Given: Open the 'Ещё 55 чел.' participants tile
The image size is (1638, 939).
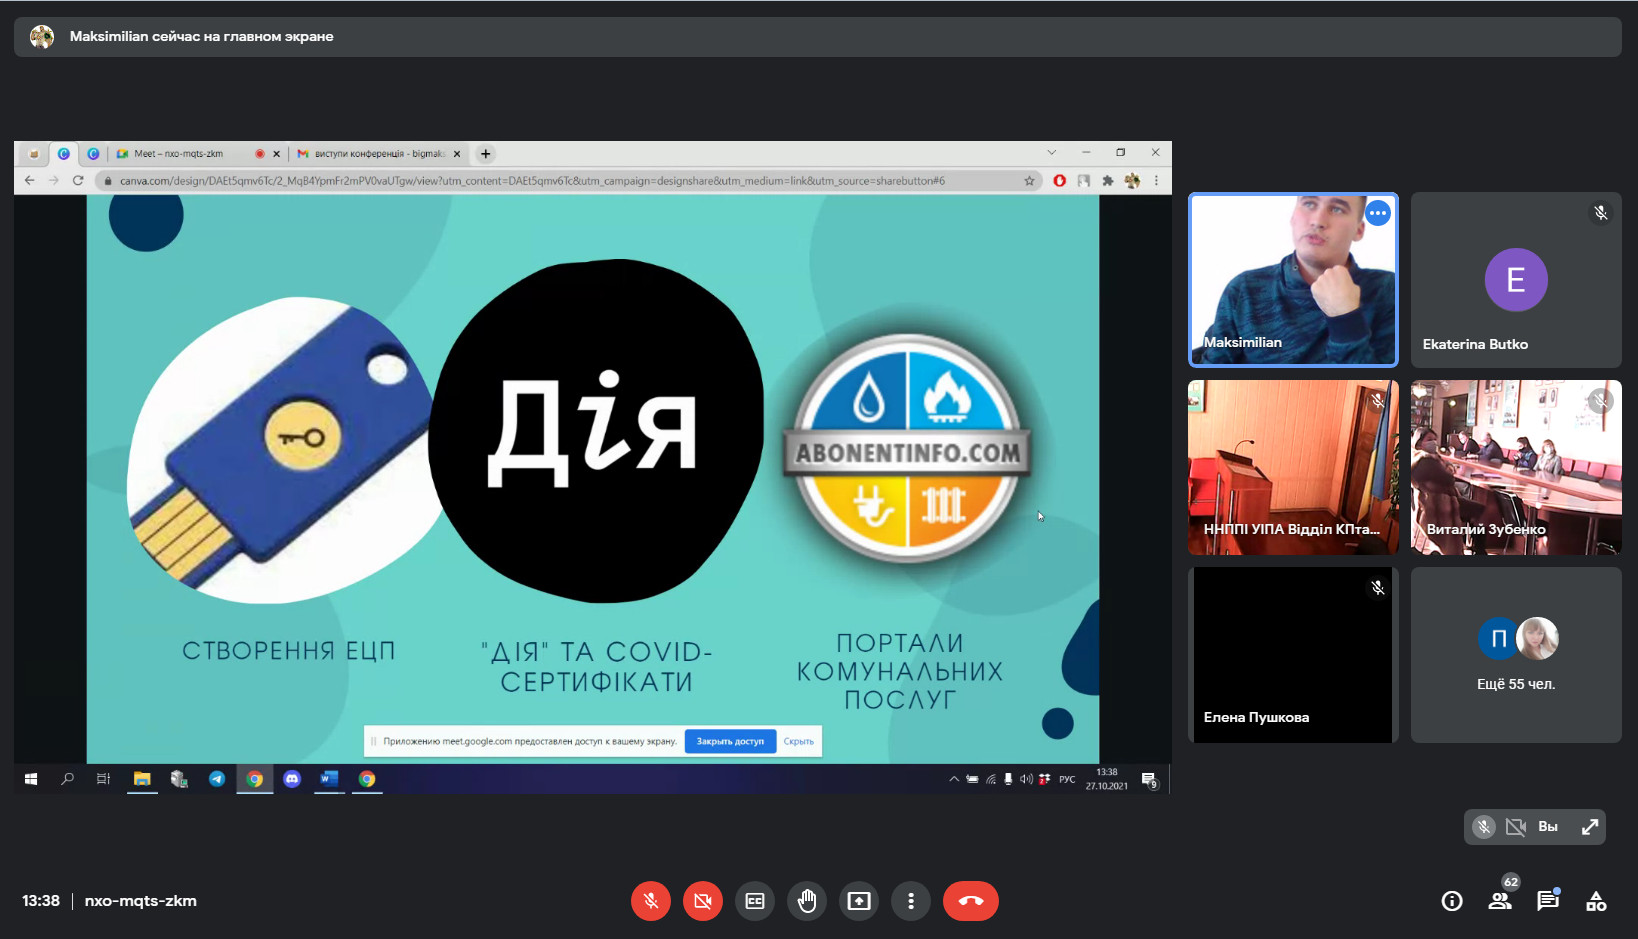Looking at the screenshot, I should pos(1516,655).
